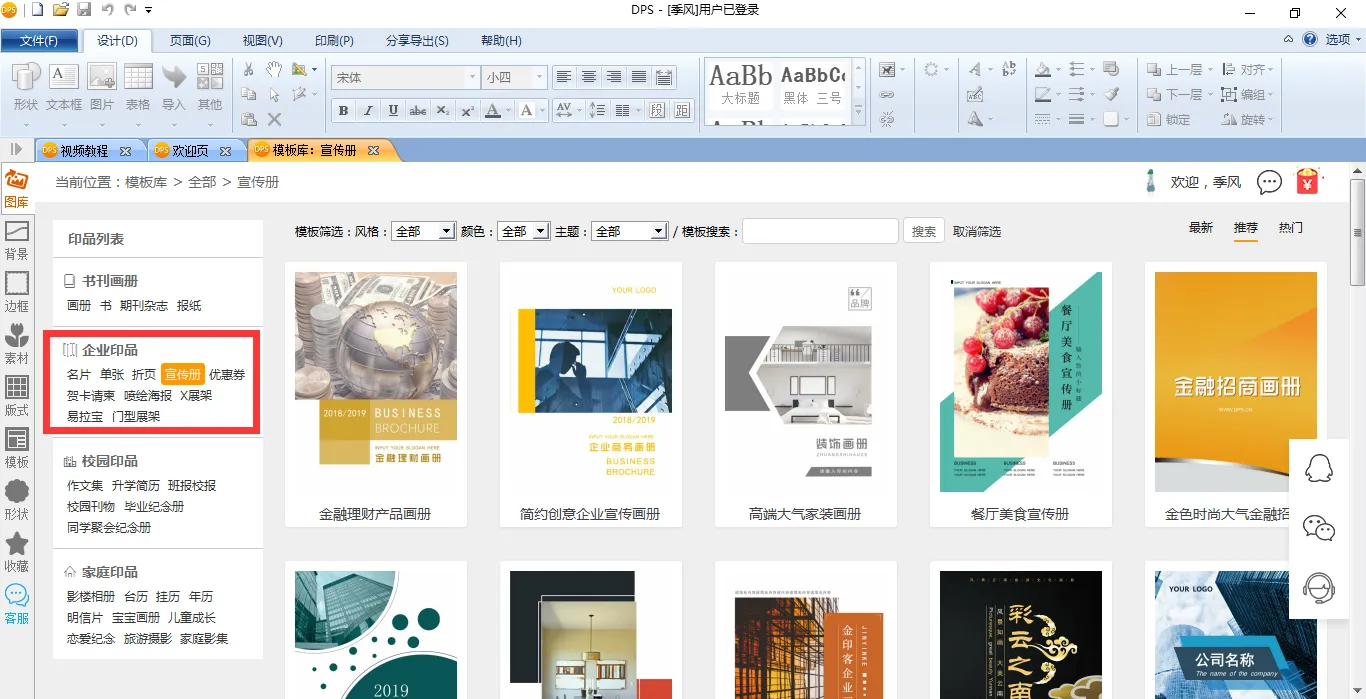Click the font color A button
This screenshot has width=1366, height=699.
(491, 111)
